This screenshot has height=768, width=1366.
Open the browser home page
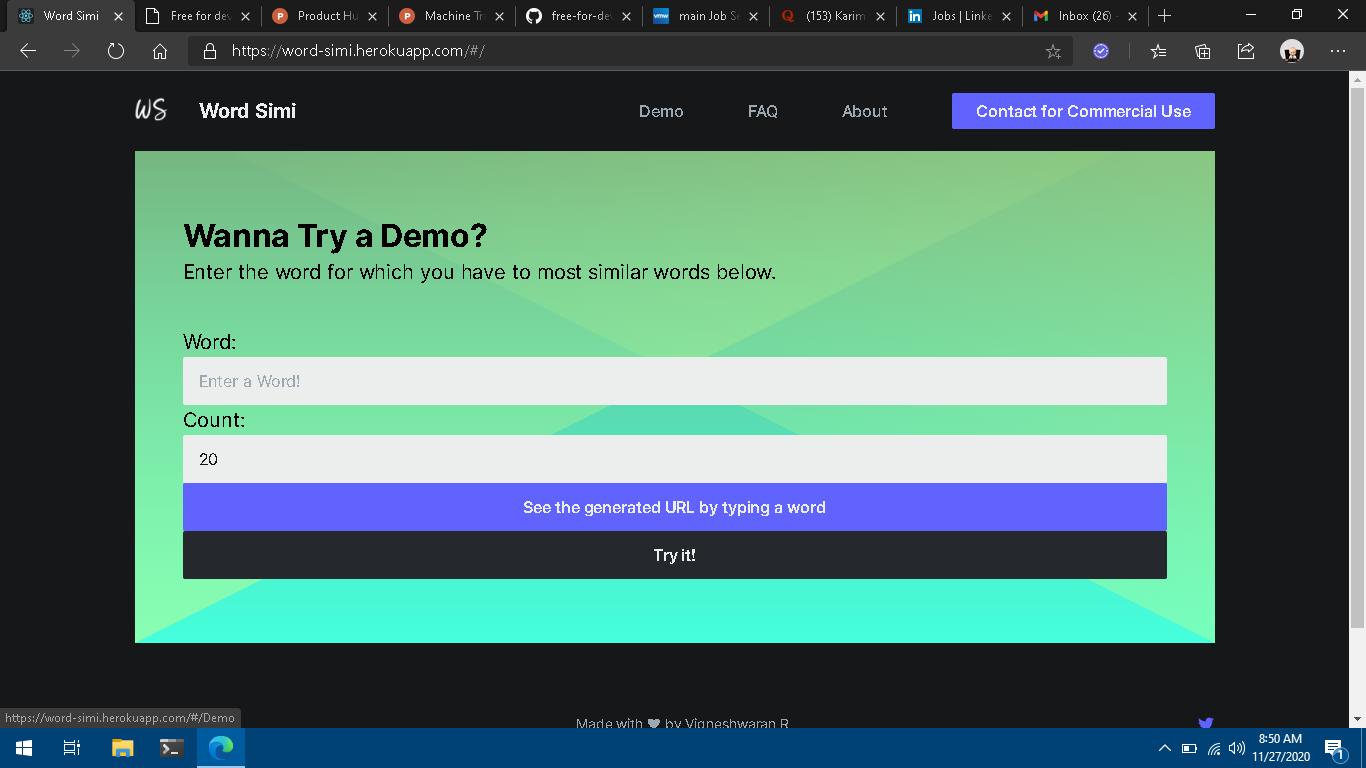pyautogui.click(x=160, y=51)
